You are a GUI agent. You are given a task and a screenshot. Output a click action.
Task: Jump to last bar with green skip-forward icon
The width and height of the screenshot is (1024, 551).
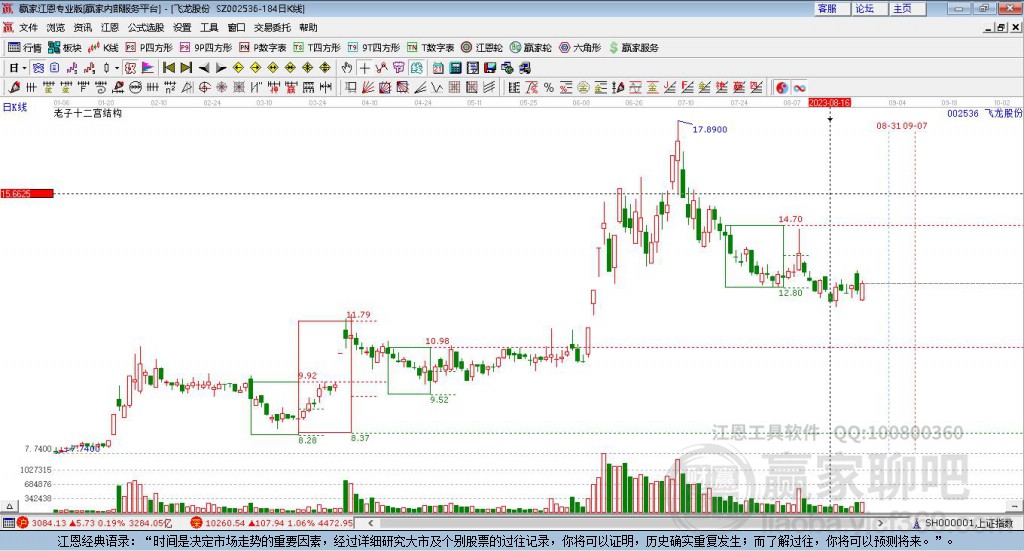click(186, 68)
